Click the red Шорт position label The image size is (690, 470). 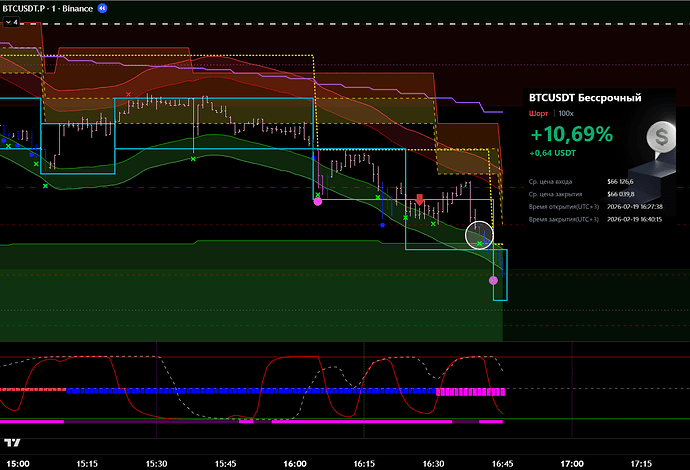coord(538,113)
